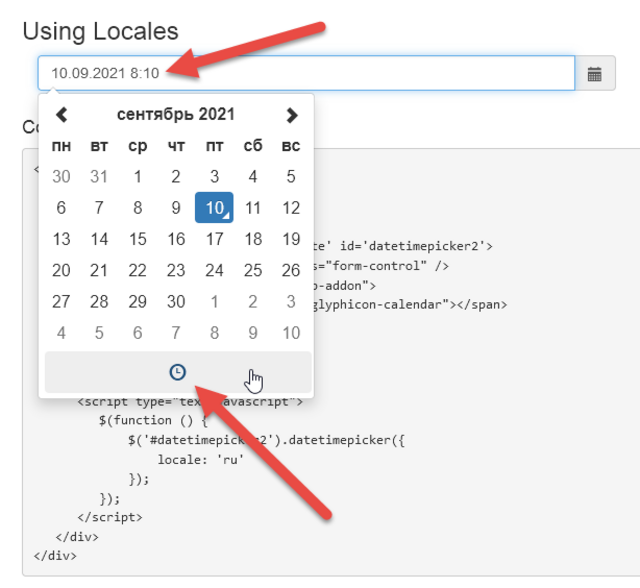Pick day 16
Viewport: 640px width, 588px height.
(x=176, y=239)
